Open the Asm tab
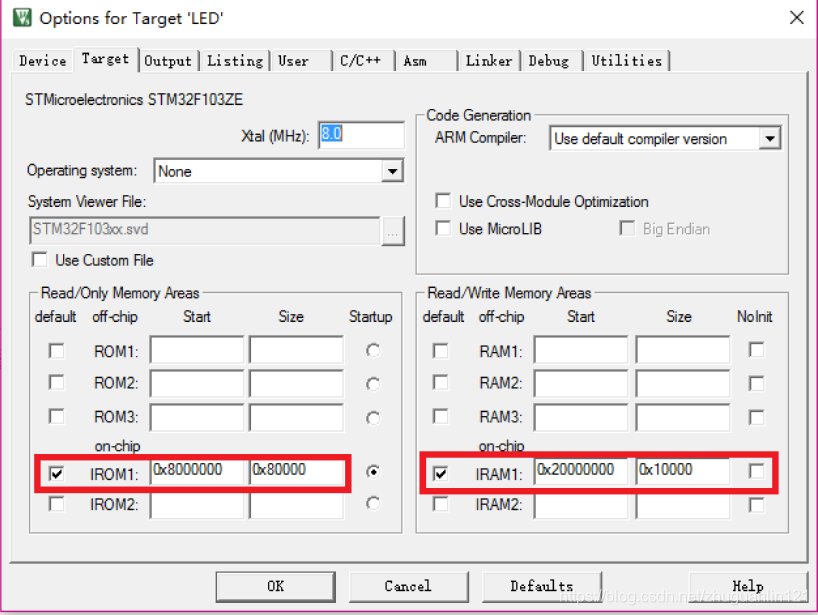This screenshot has height=615, width=818. pos(426,61)
